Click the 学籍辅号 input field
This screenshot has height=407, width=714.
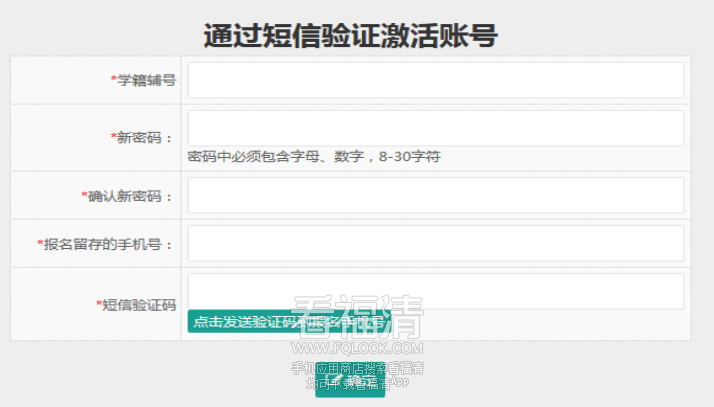click(436, 80)
